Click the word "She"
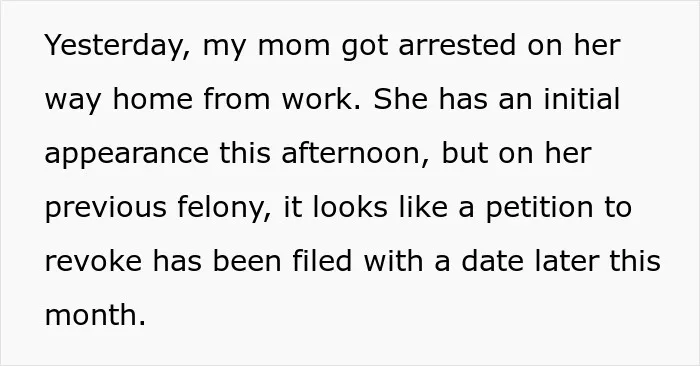Viewport: 700px width, 366px height. [x=400, y=99]
